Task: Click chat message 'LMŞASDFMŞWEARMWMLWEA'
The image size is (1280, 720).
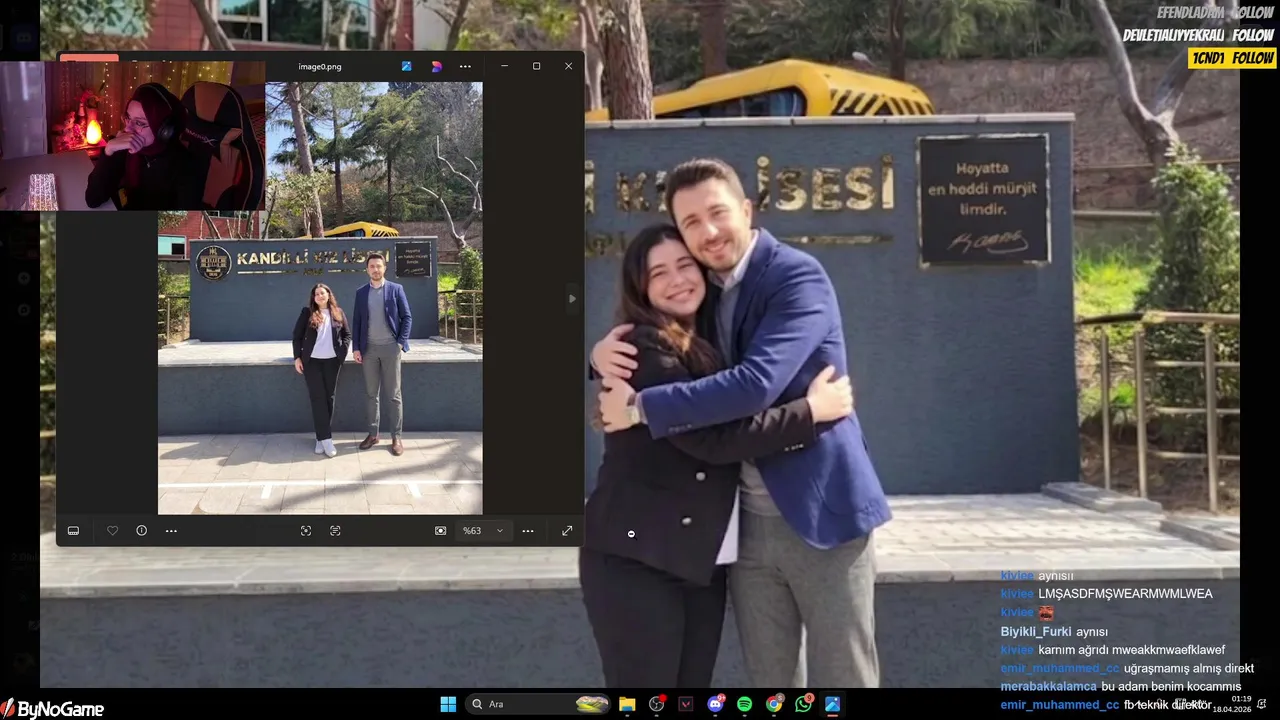Action: point(1125,594)
